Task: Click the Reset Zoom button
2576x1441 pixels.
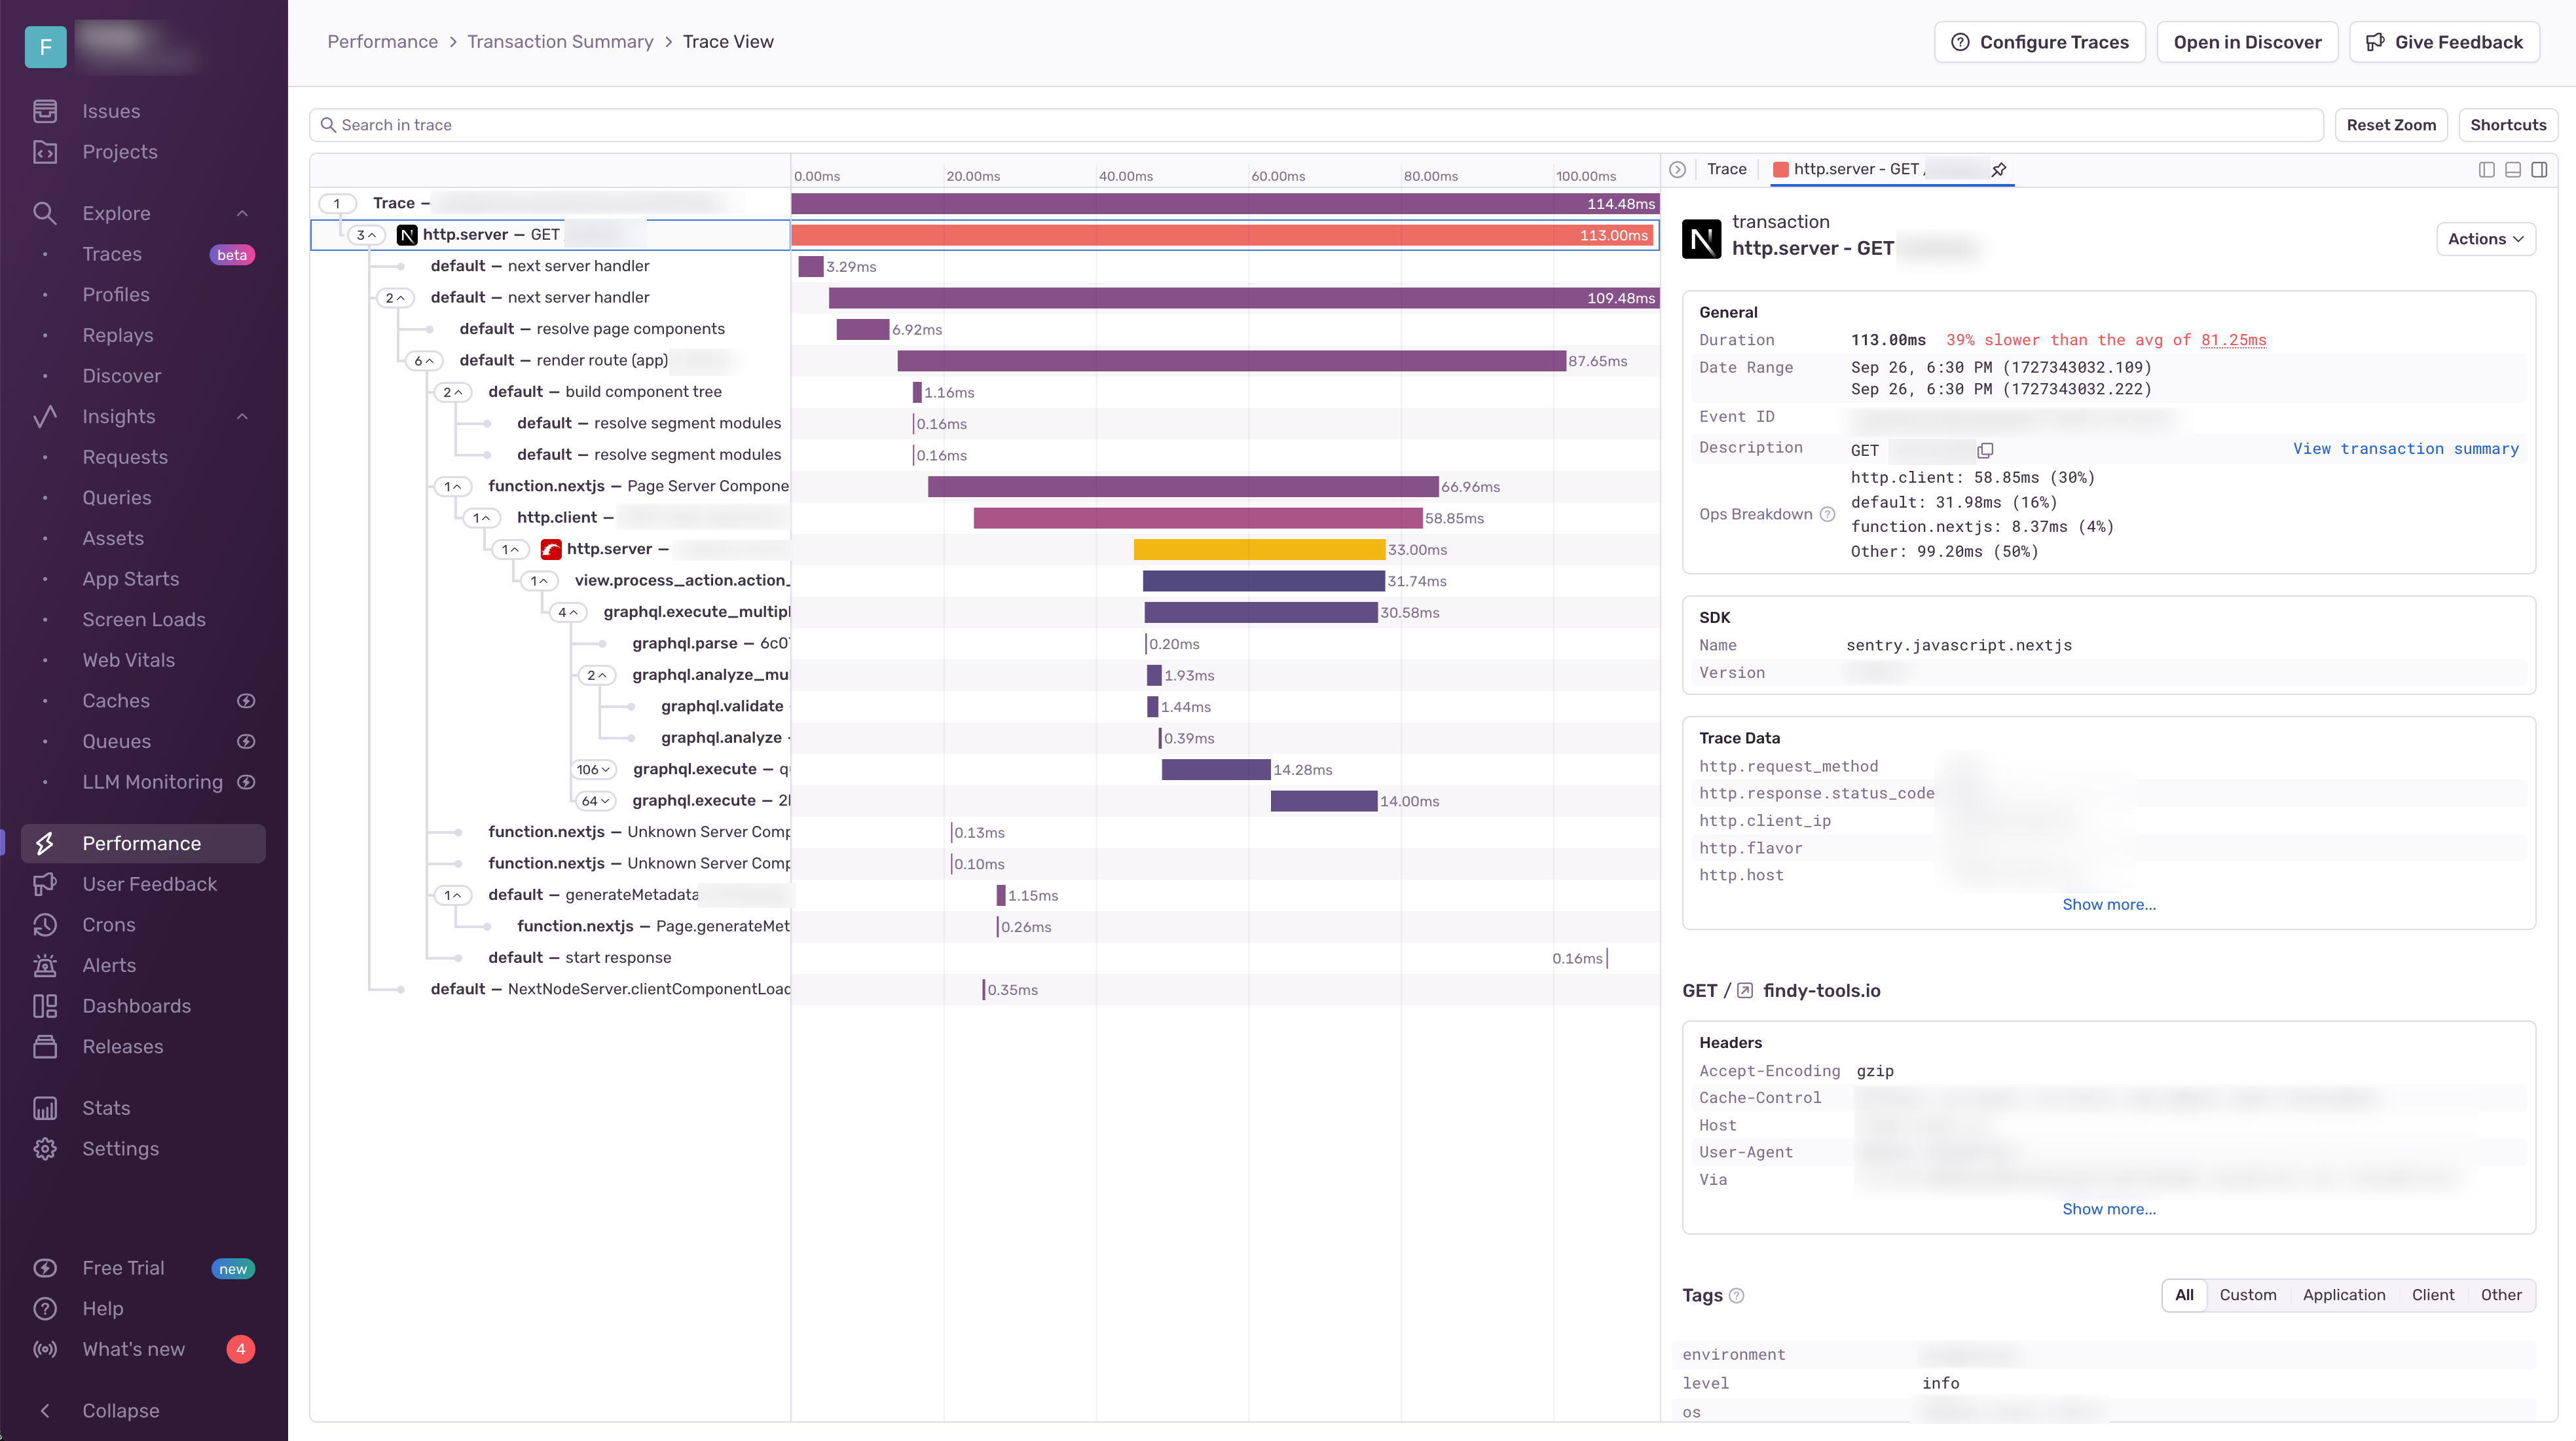Action: click(2390, 125)
